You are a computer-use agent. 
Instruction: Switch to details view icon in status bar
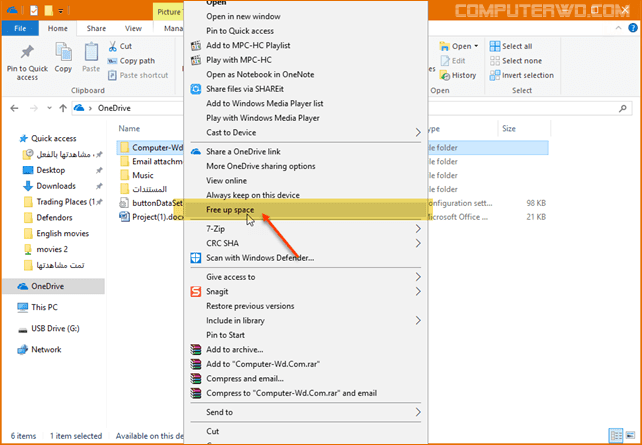point(616,436)
